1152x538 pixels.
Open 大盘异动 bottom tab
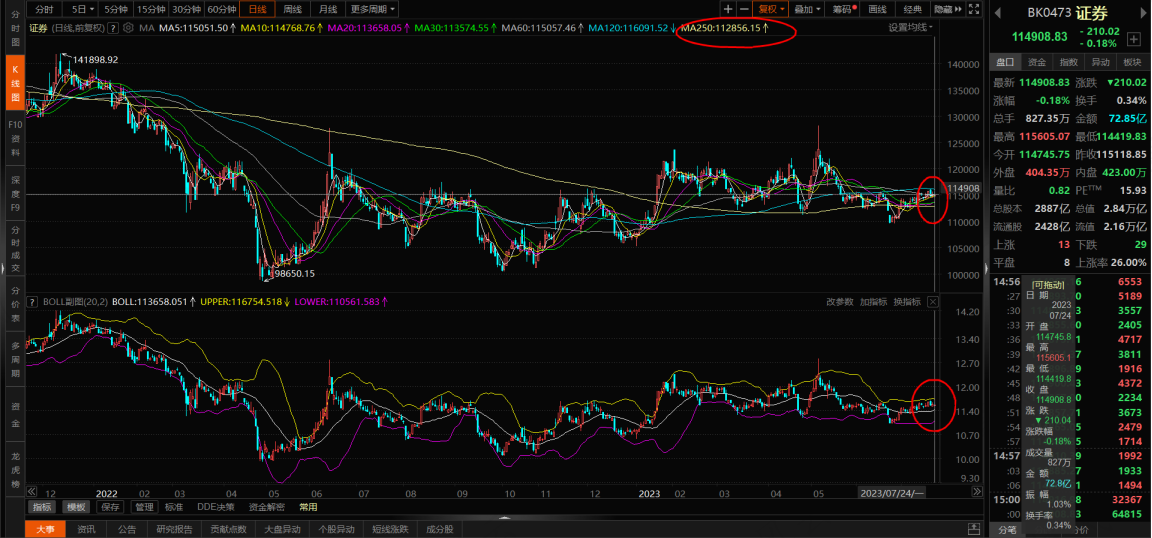(282, 529)
